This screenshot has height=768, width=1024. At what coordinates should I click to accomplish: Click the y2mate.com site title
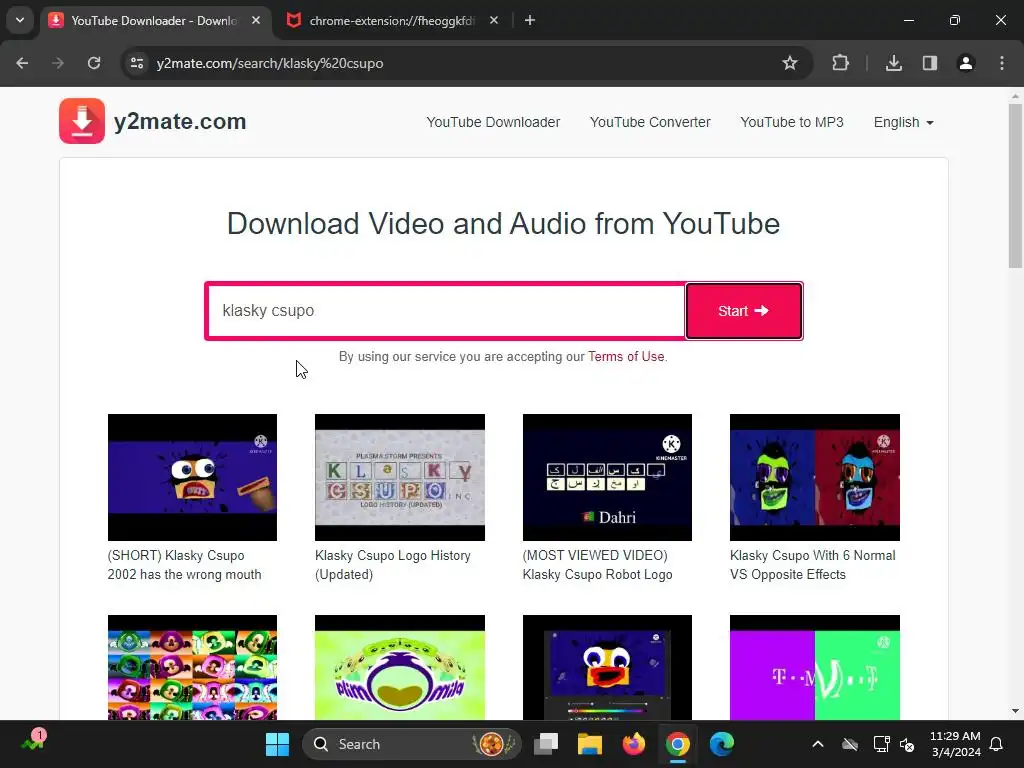pos(180,121)
